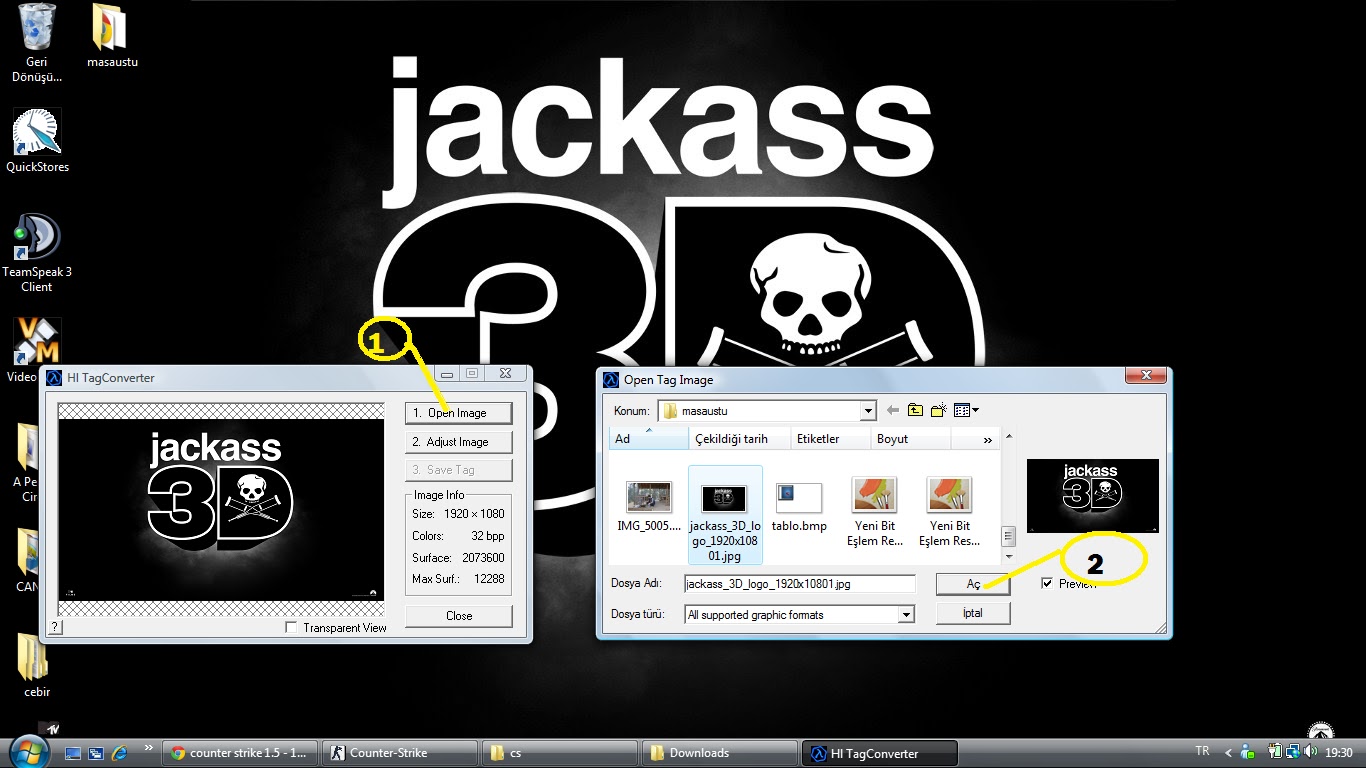Click the Open Tag Image title bar icon
The width and height of the screenshot is (1366, 768).
pos(611,380)
